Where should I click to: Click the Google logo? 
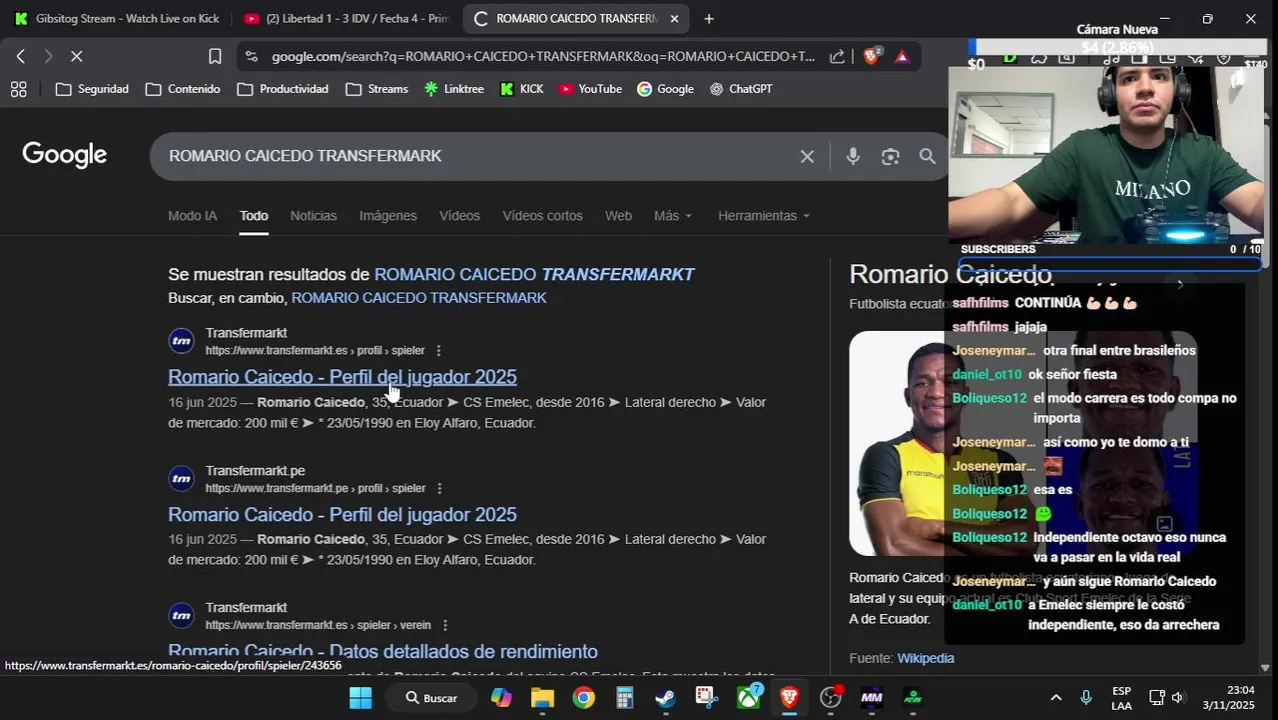(x=65, y=155)
